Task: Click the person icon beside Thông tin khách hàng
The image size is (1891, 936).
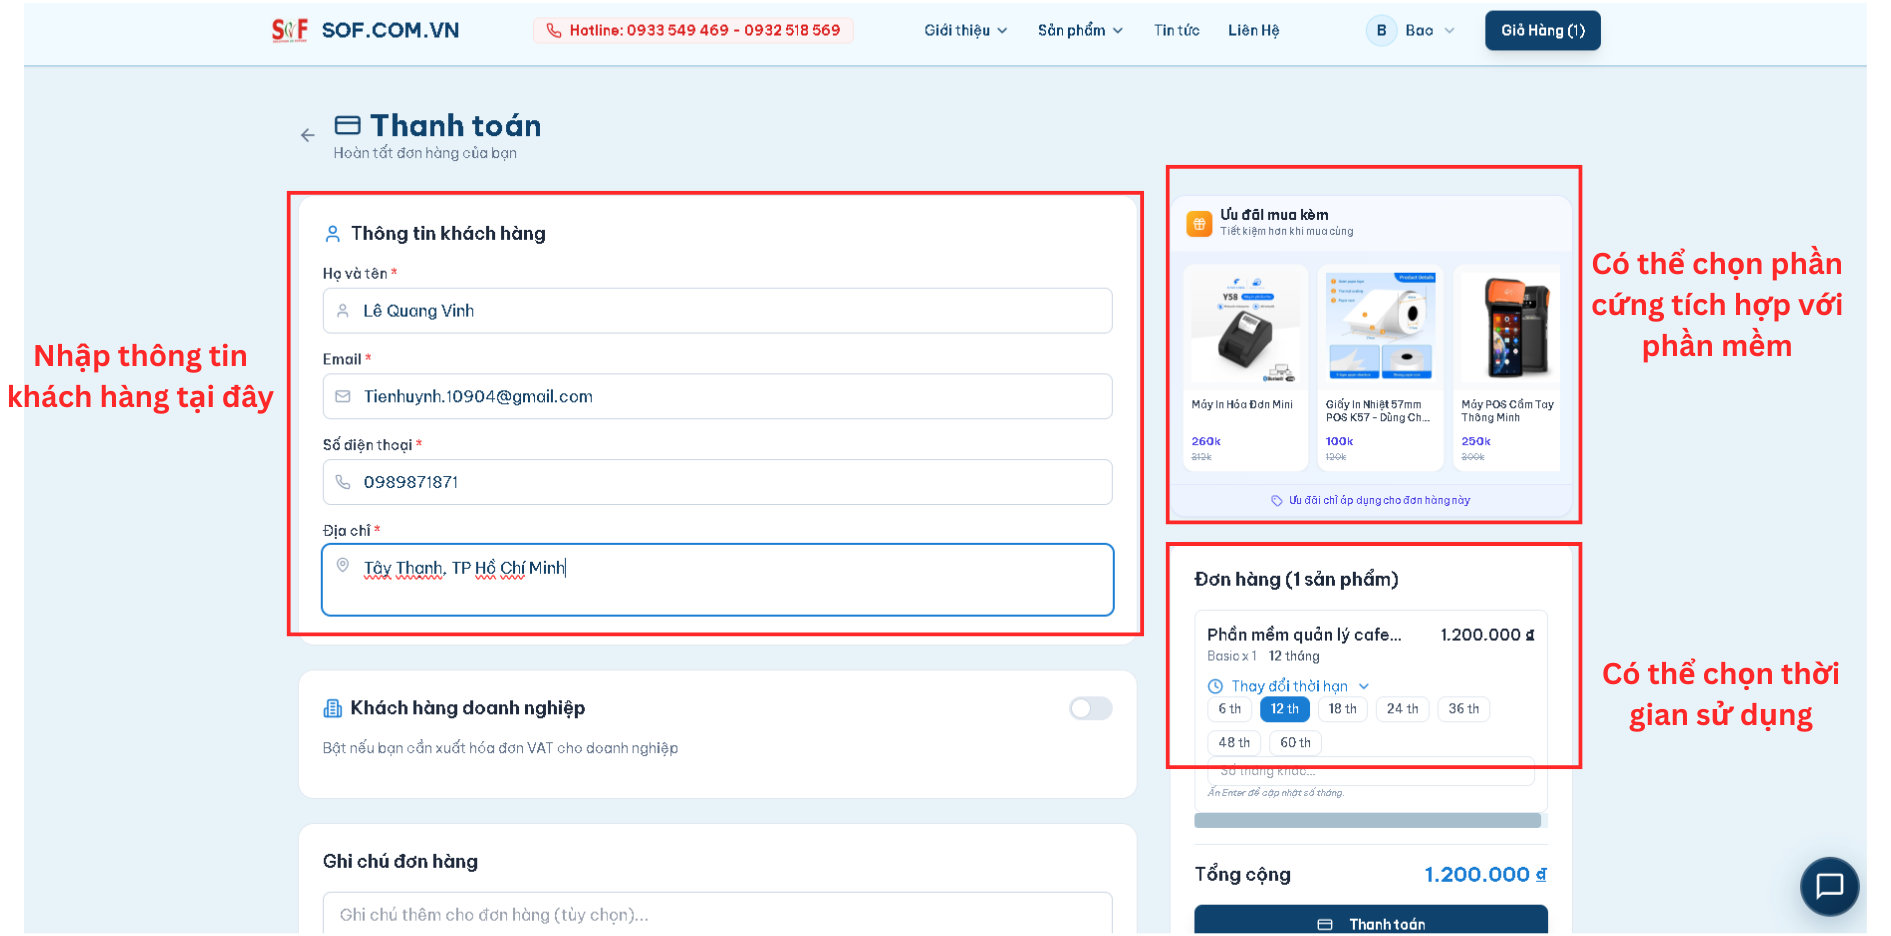Action: tap(333, 234)
